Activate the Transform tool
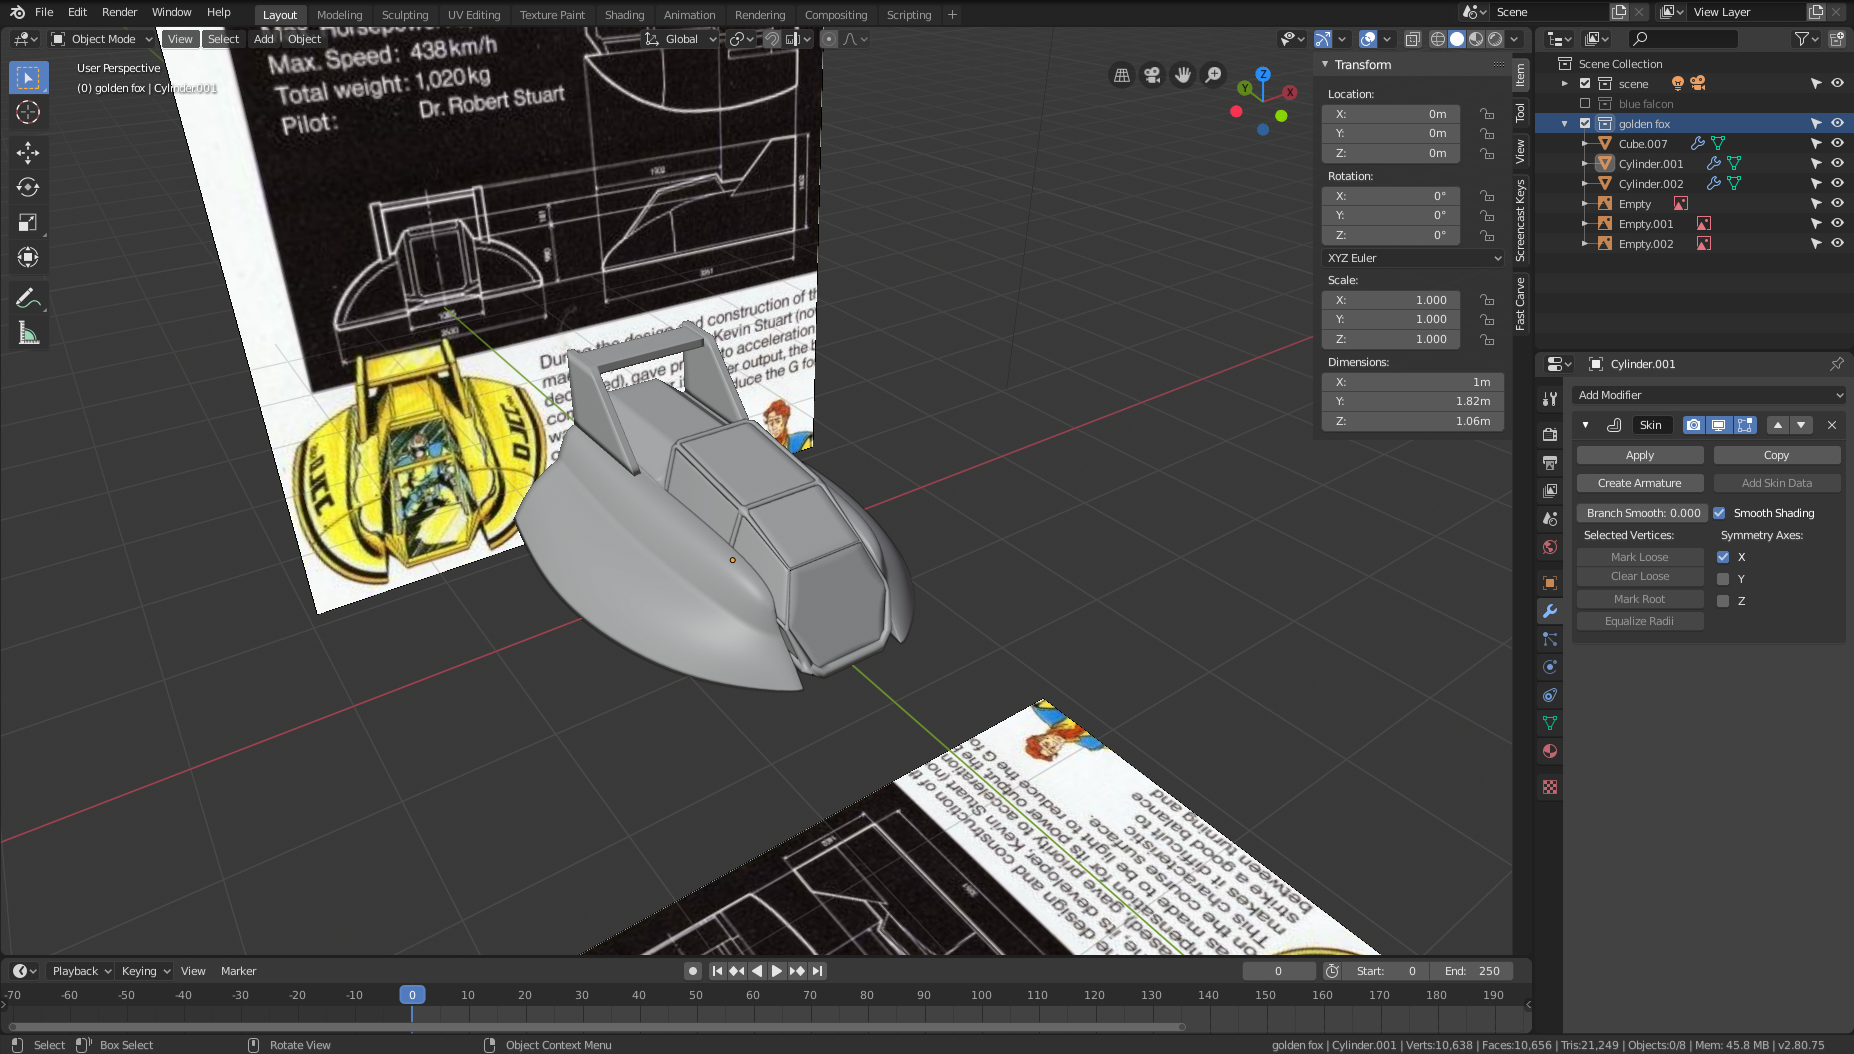1854x1054 pixels. point(28,257)
